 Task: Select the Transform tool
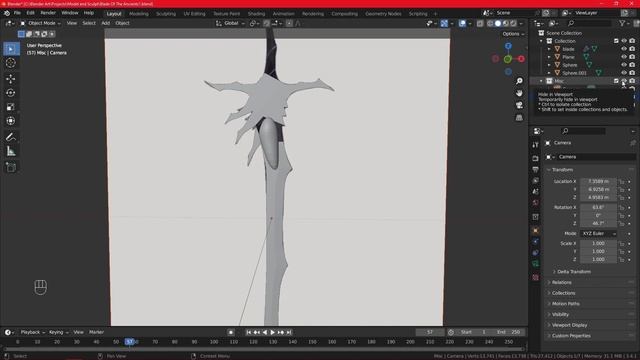tap(11, 121)
